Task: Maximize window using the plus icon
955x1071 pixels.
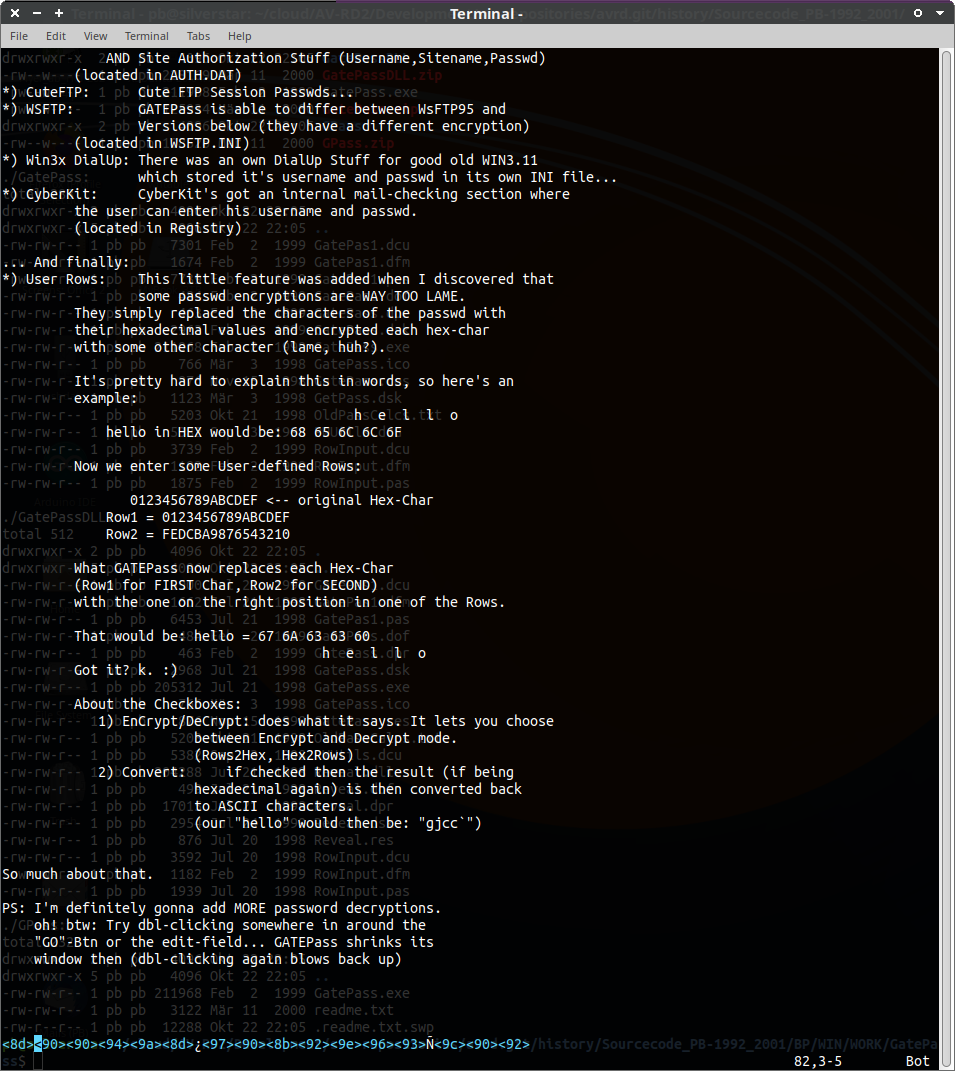Action: pos(59,13)
